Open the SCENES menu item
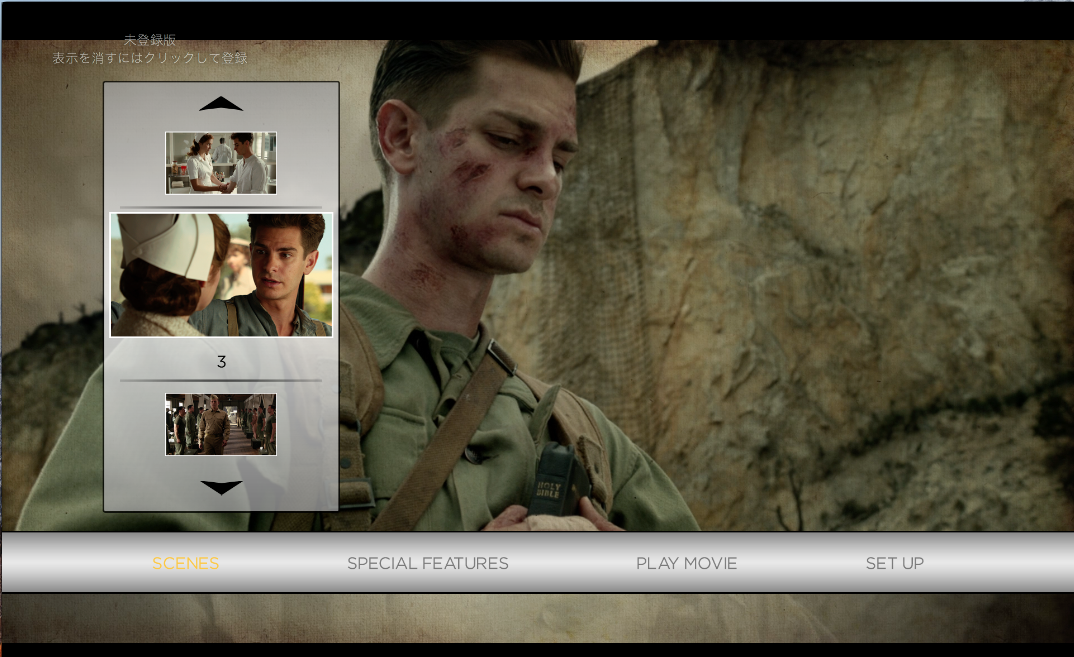This screenshot has width=1074, height=657. coord(185,563)
